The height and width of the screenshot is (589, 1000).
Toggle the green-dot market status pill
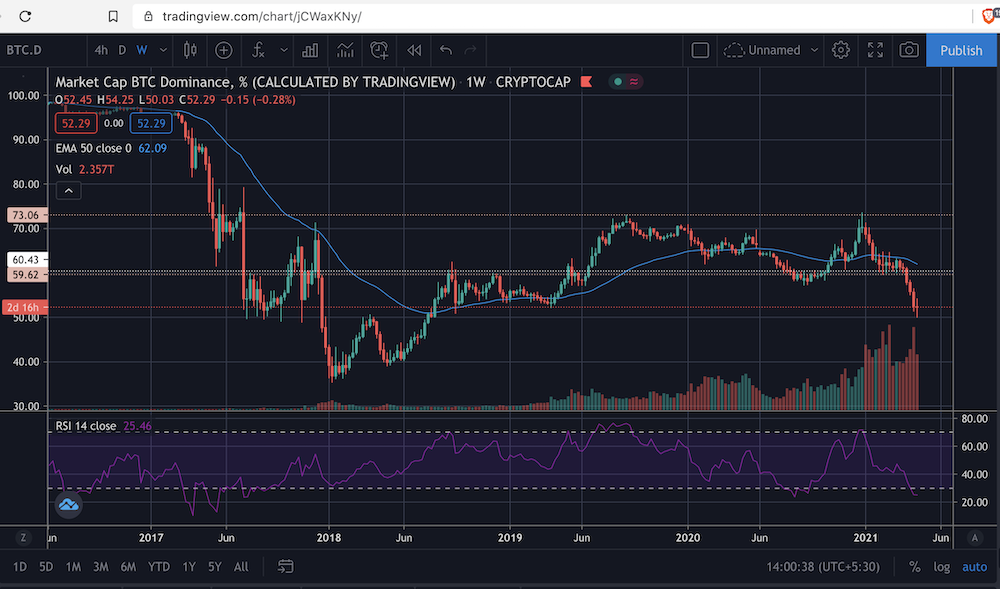tap(625, 82)
